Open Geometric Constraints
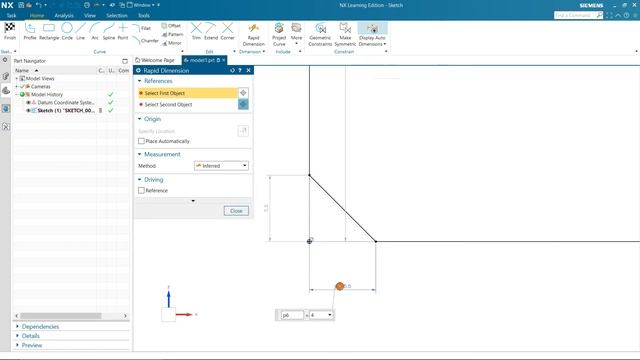Viewport: 640px width, 360px height. tap(320, 34)
